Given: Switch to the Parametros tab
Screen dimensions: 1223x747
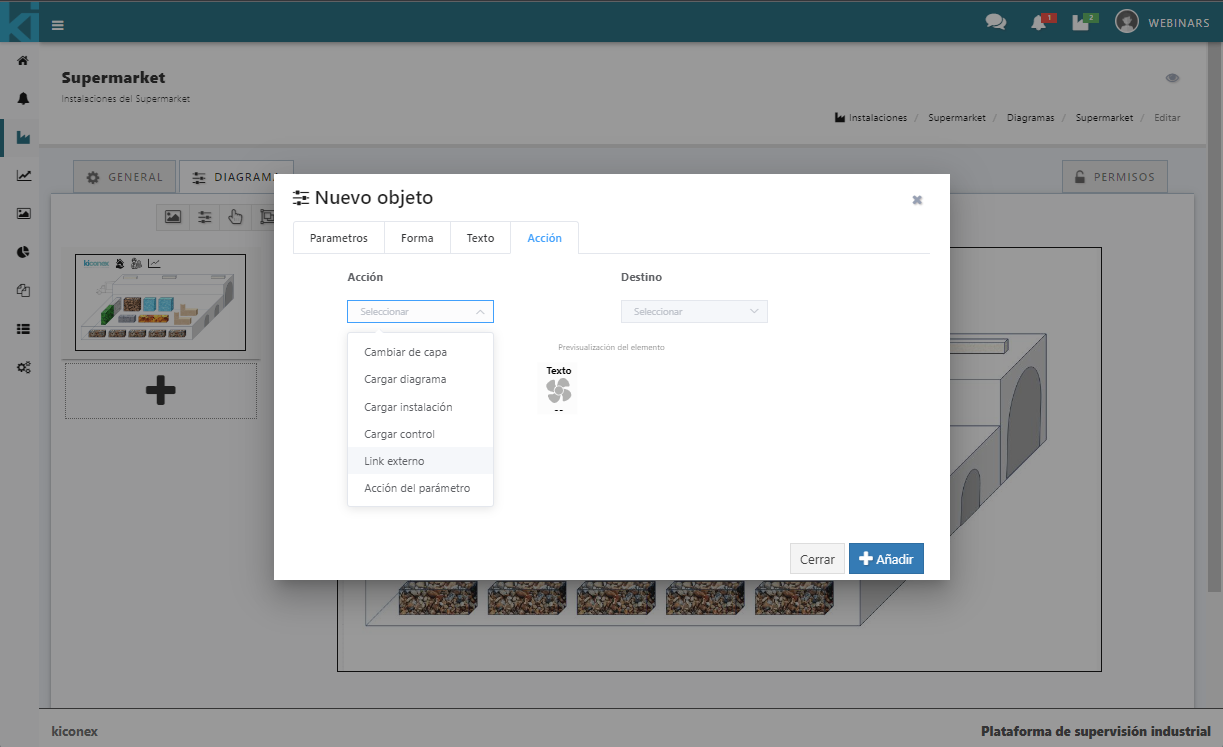Looking at the screenshot, I should [x=338, y=238].
